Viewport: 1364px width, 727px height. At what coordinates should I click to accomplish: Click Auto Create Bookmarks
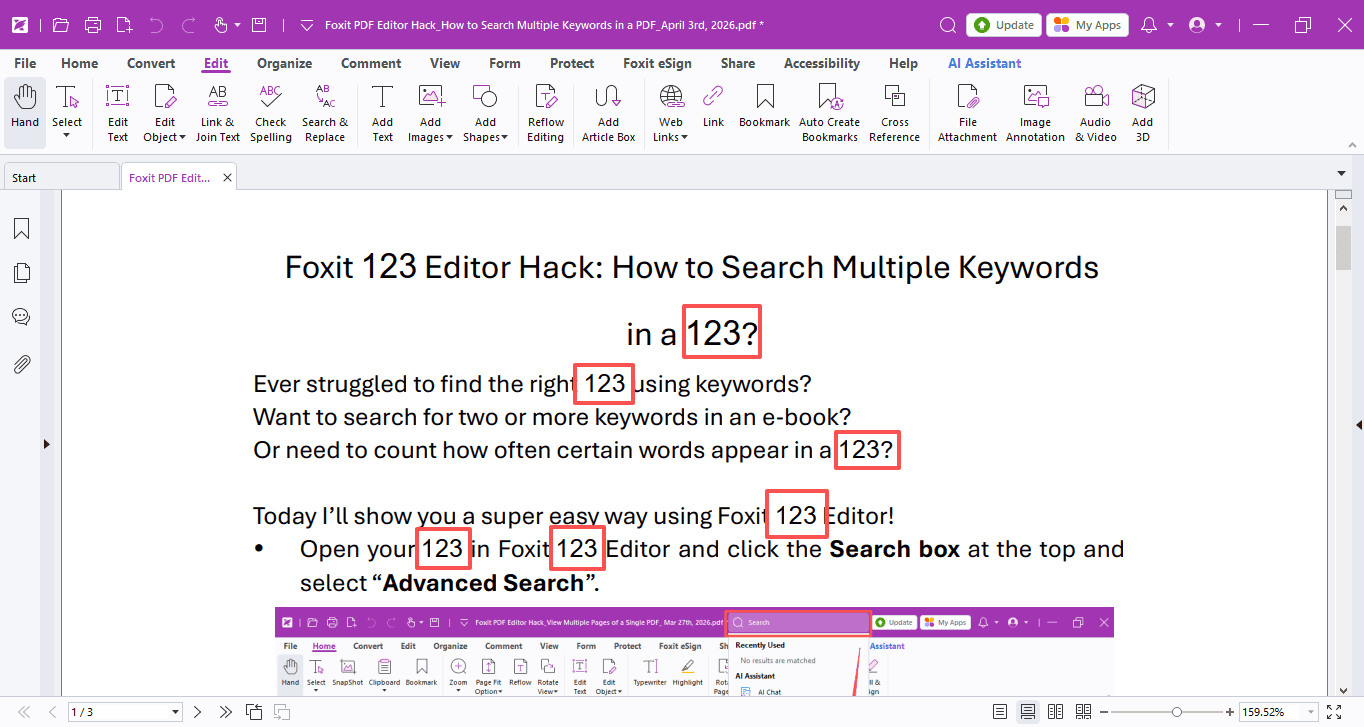pyautogui.click(x=829, y=113)
